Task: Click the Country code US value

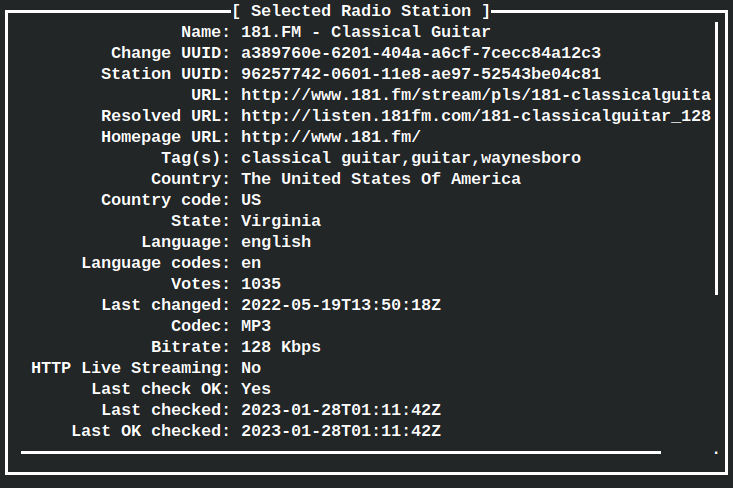Action: click(x=251, y=200)
